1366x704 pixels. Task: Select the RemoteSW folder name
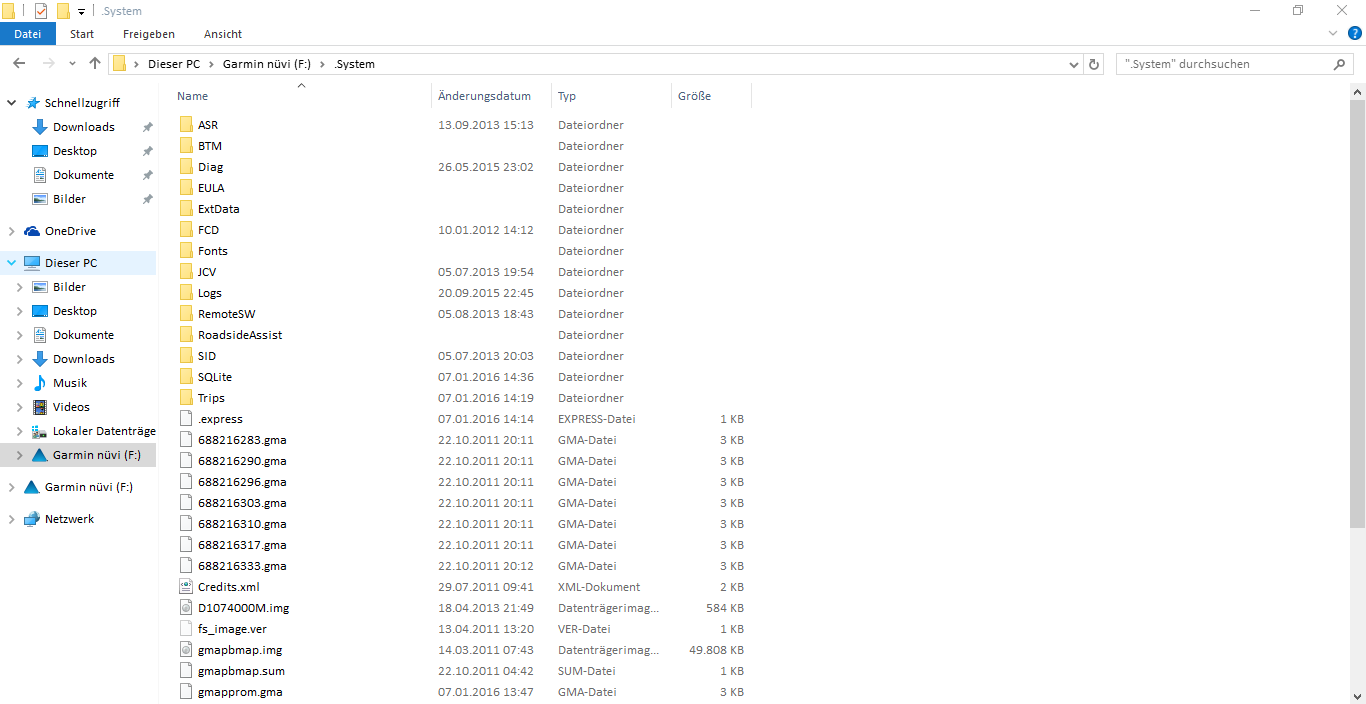(227, 314)
